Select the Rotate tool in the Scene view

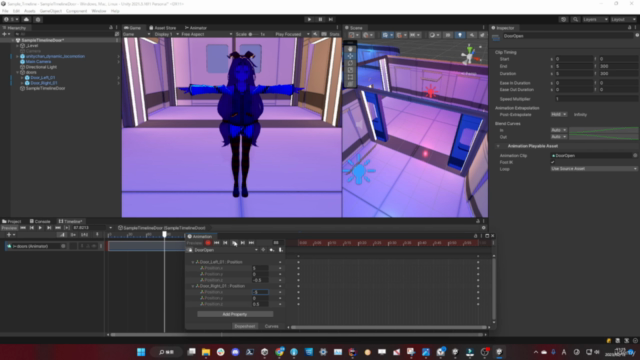(x=350, y=63)
